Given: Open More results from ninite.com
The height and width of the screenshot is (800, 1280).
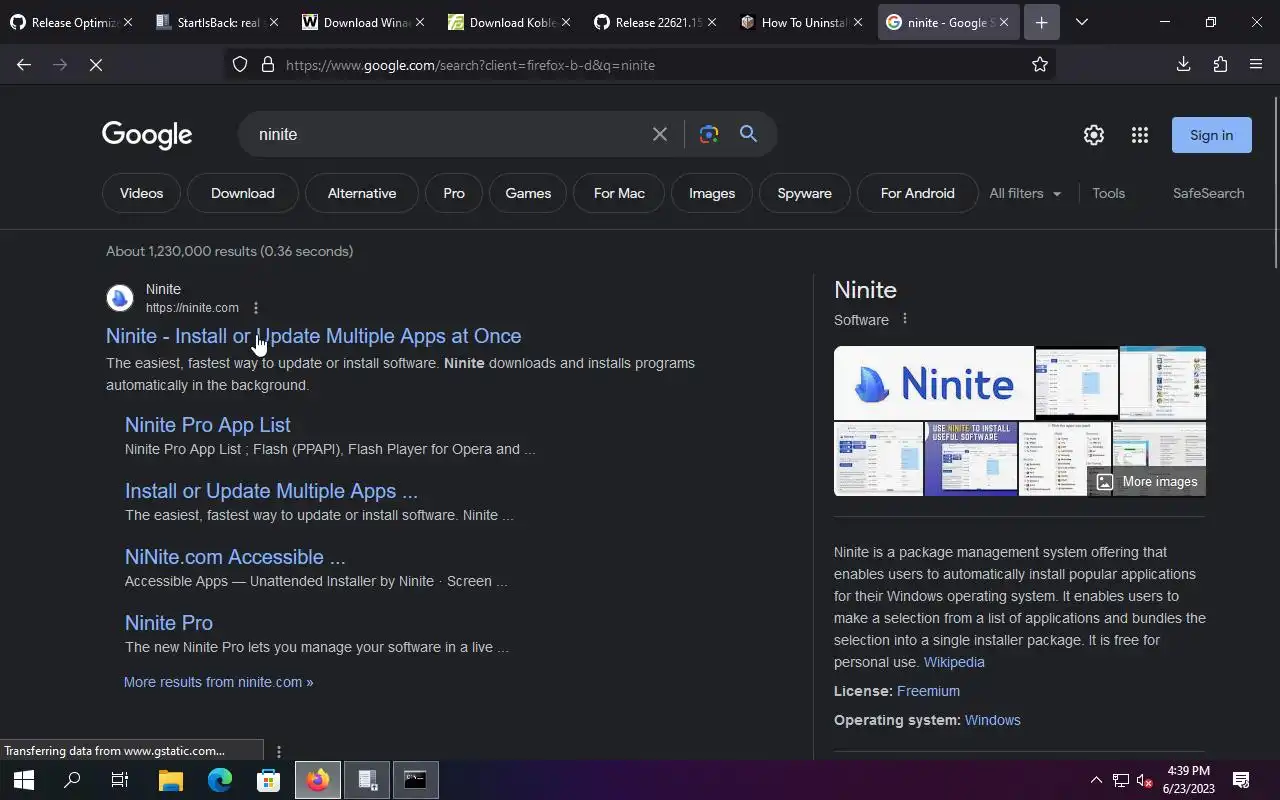Looking at the screenshot, I should [219, 682].
